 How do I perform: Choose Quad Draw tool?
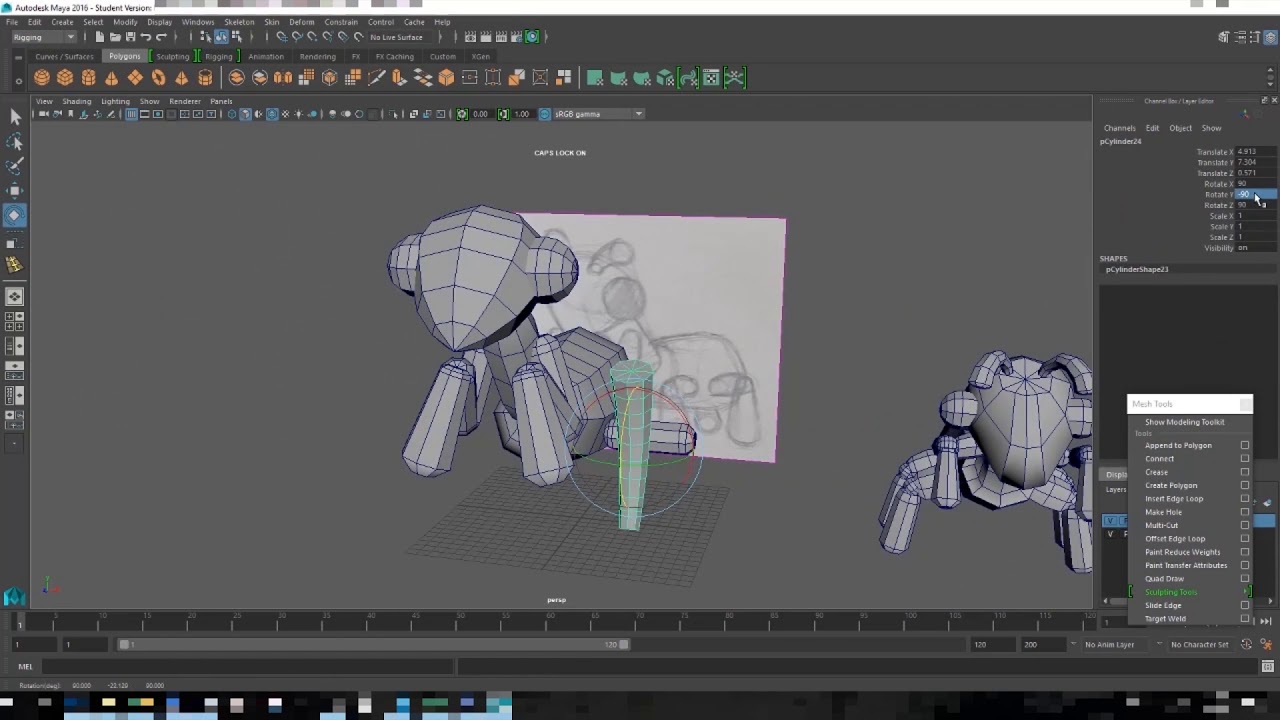[x=1164, y=578]
